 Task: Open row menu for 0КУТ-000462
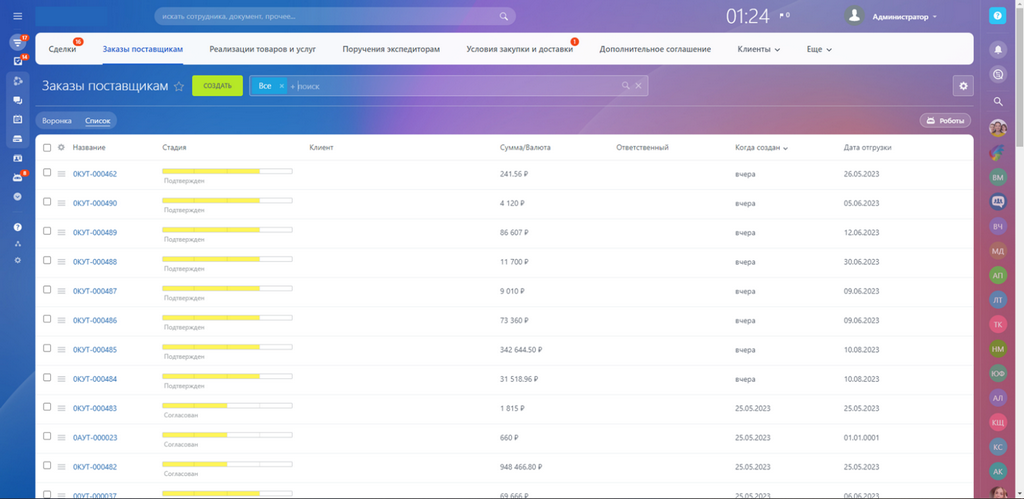61,174
